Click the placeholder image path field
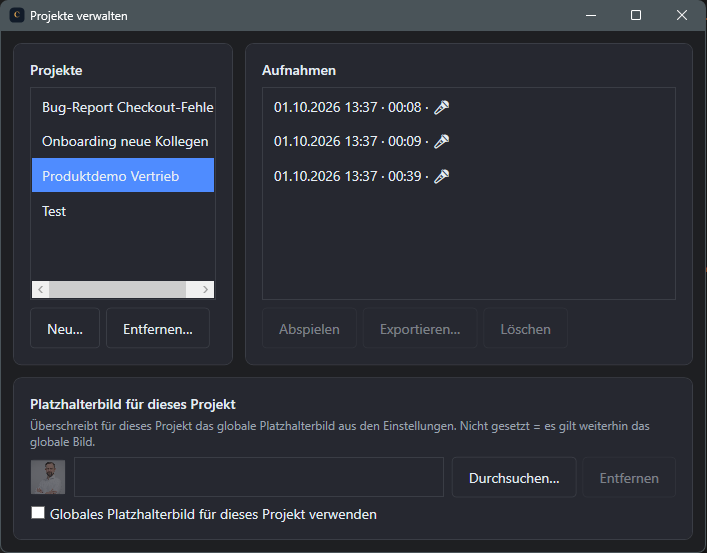Screen dimensions: 707x553 click(259, 477)
